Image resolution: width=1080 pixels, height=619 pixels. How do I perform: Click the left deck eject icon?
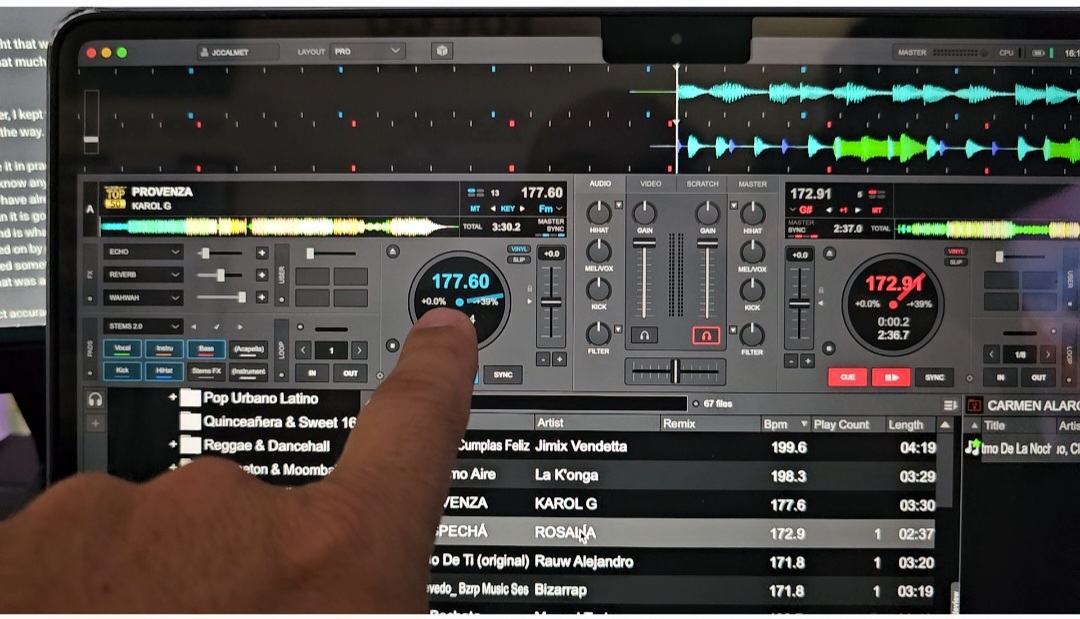click(x=393, y=252)
